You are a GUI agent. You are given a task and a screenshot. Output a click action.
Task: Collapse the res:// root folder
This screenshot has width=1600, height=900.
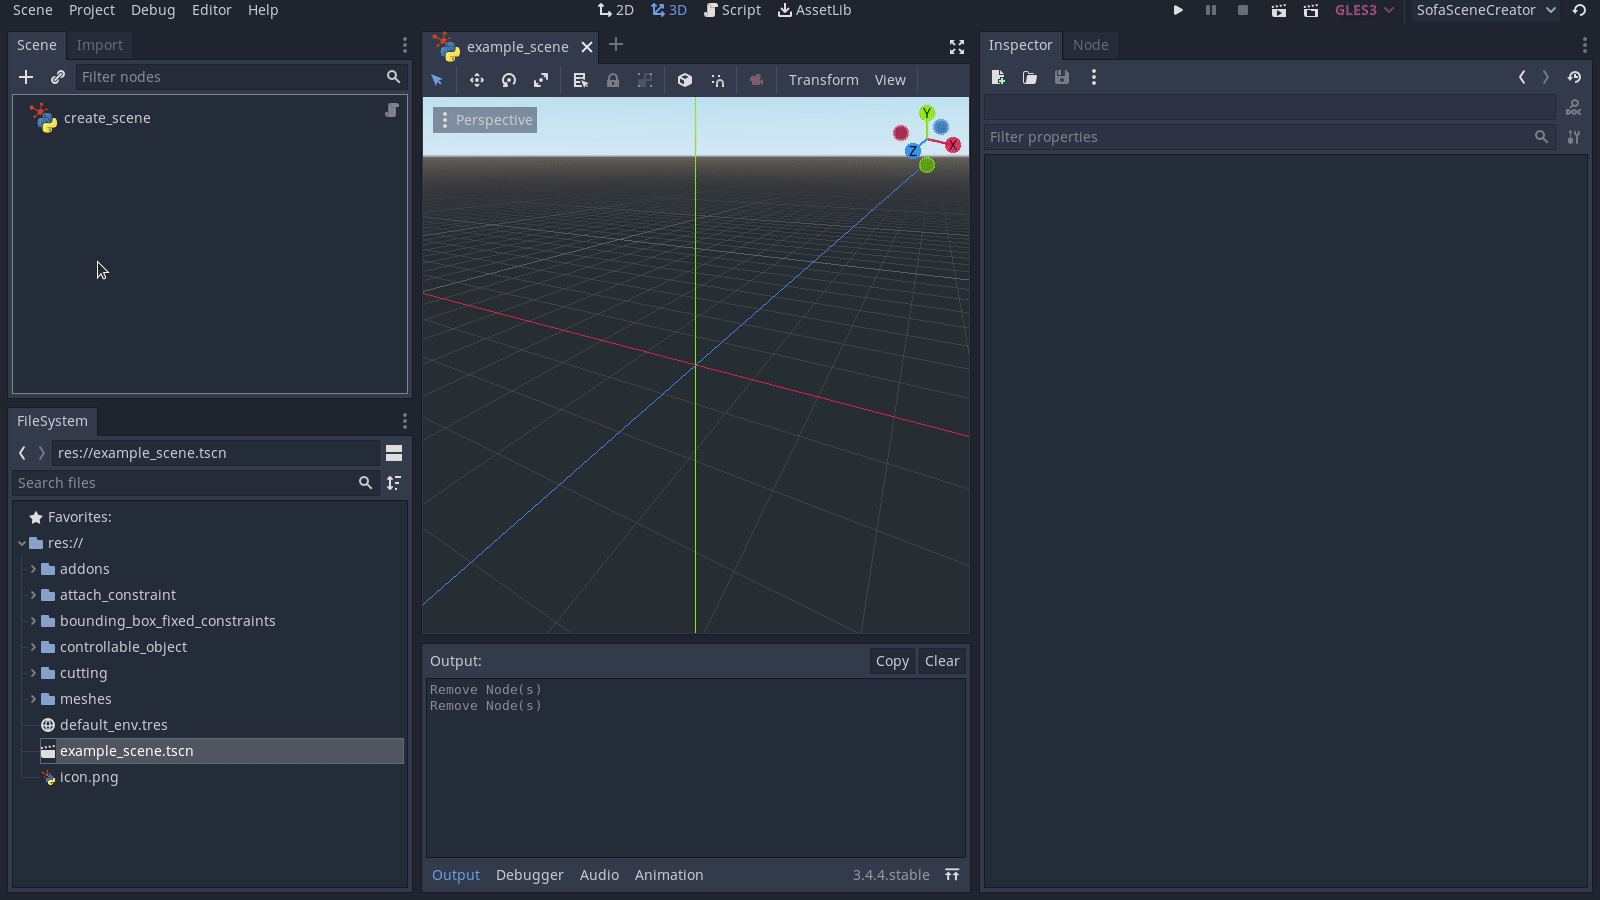coord(22,543)
